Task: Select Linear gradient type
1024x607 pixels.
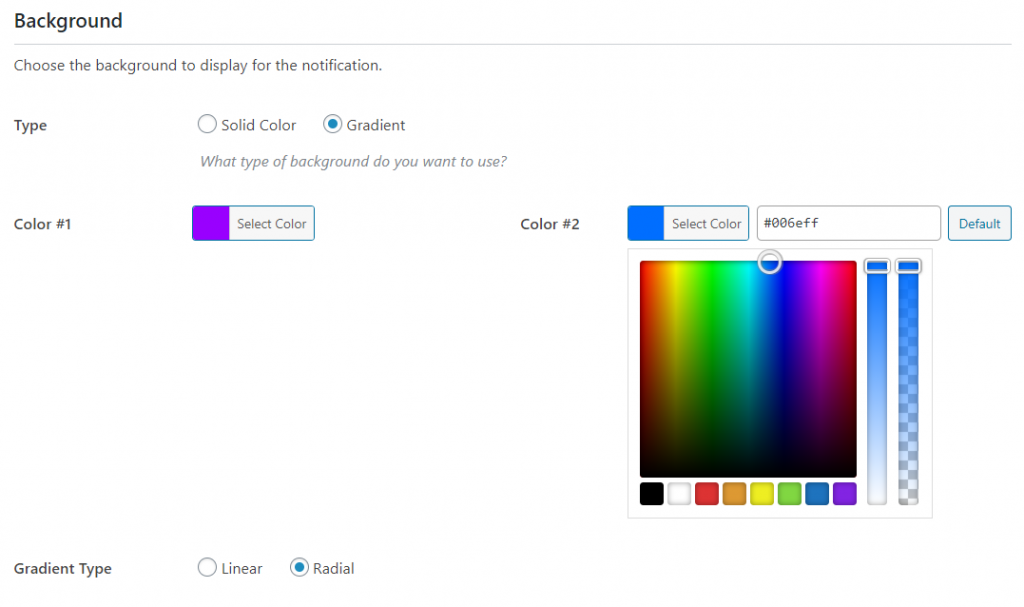Action: pyautogui.click(x=207, y=568)
